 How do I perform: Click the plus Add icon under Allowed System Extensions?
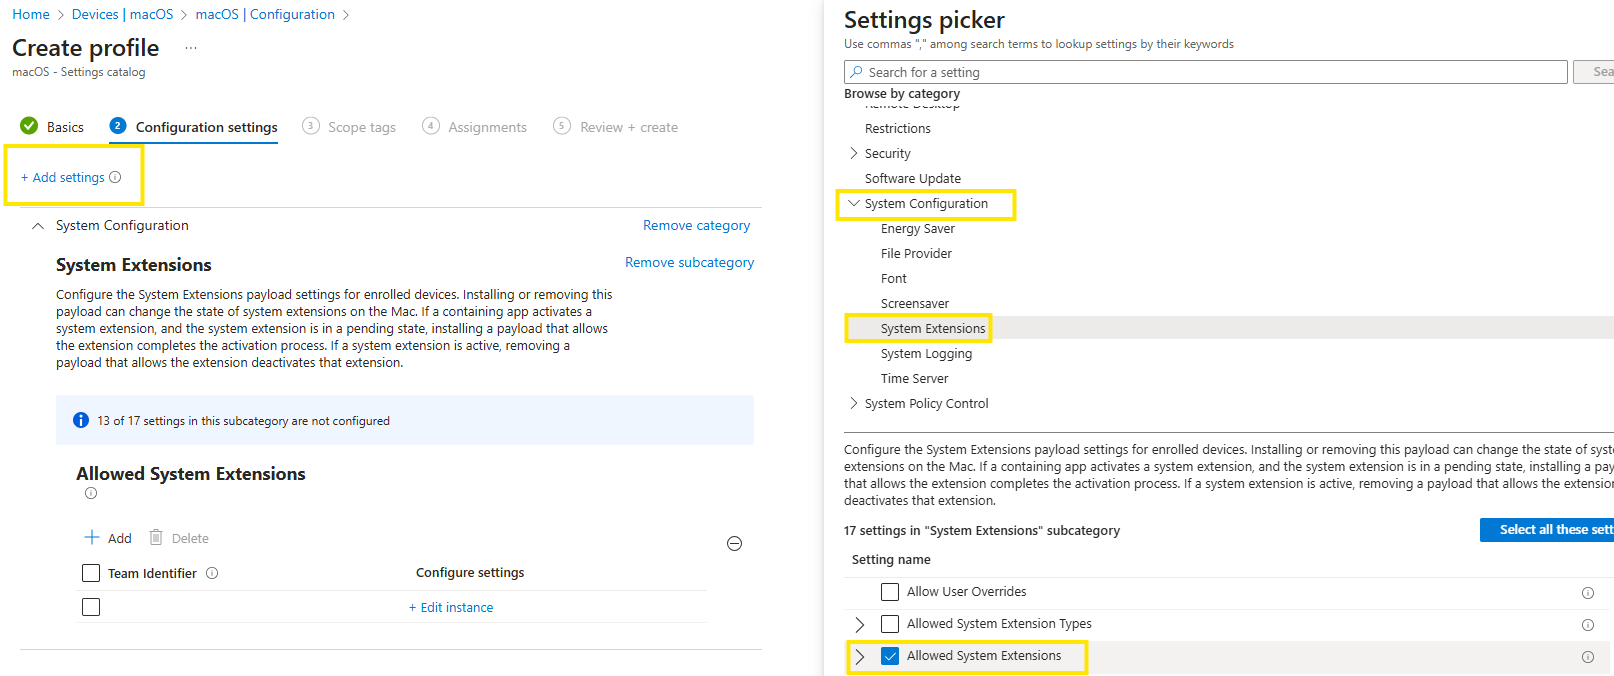pyautogui.click(x=92, y=538)
